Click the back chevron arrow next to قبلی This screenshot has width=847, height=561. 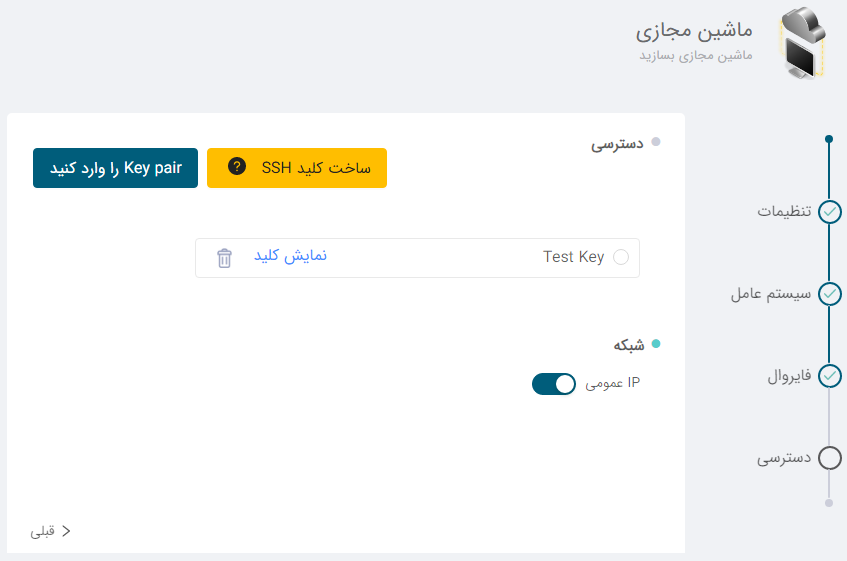pyautogui.click(x=66, y=531)
